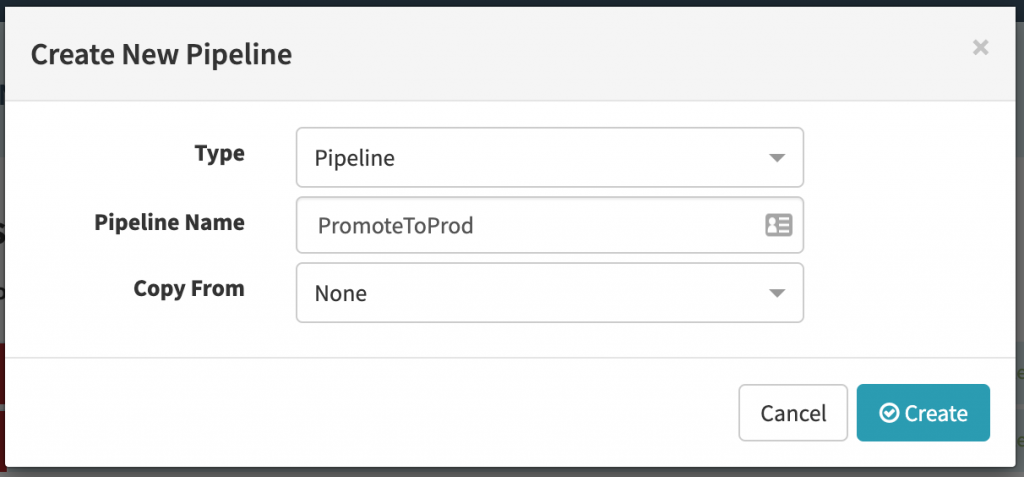Viewport: 1024px width, 477px height.
Task: Click the Copy From label
Action: [189, 289]
